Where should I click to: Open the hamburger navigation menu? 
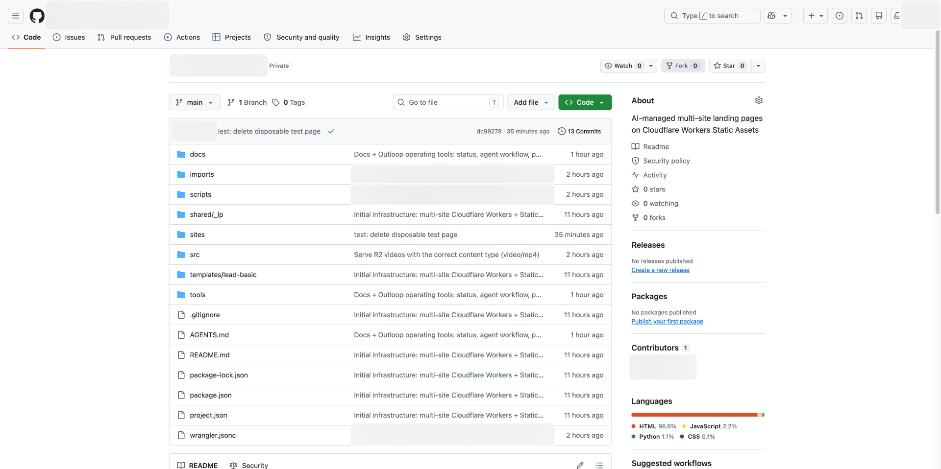16,16
